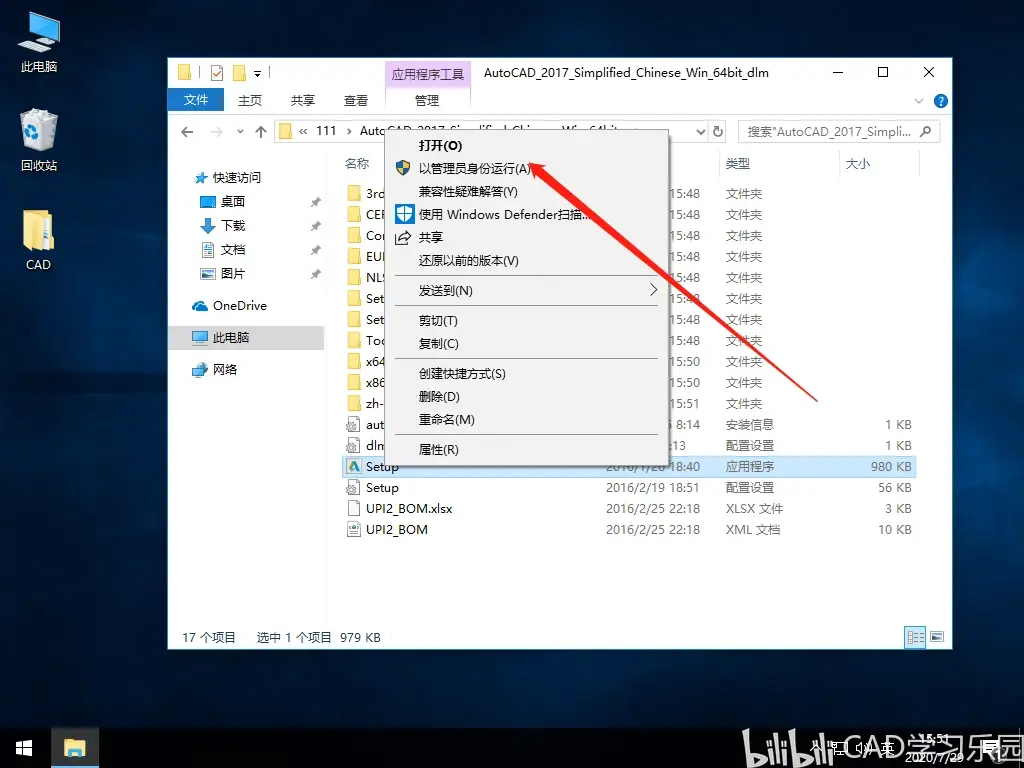Select 兼容性疑难解答(Y) menu entry
Image resolution: width=1024 pixels, height=768 pixels.
tap(526, 191)
